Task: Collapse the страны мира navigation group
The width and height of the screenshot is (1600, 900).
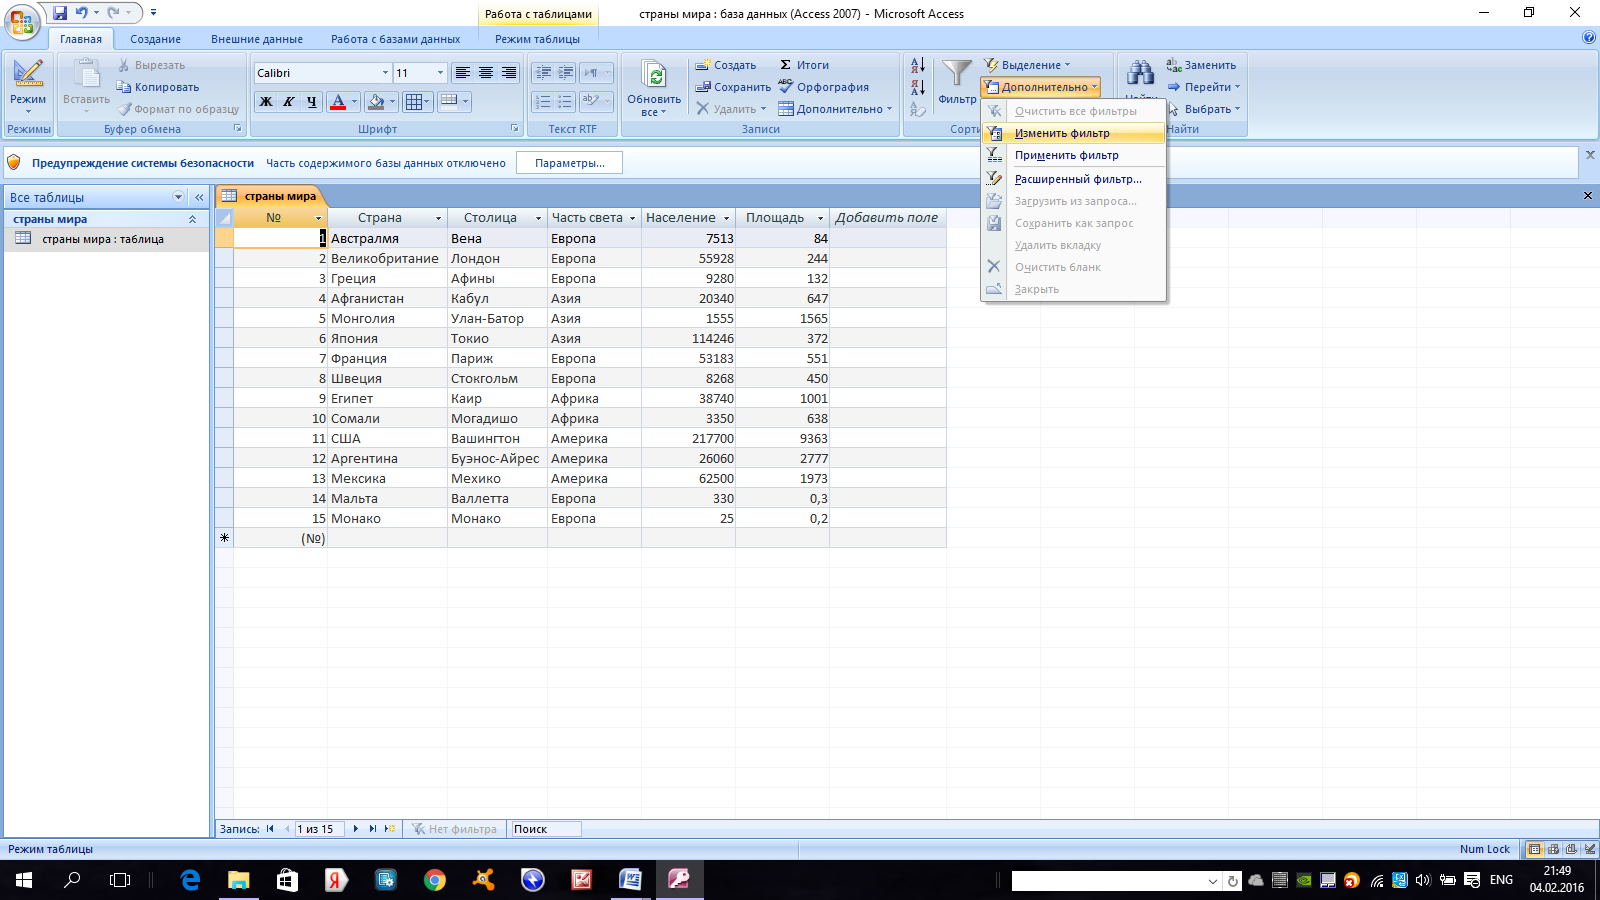Action: [x=192, y=219]
